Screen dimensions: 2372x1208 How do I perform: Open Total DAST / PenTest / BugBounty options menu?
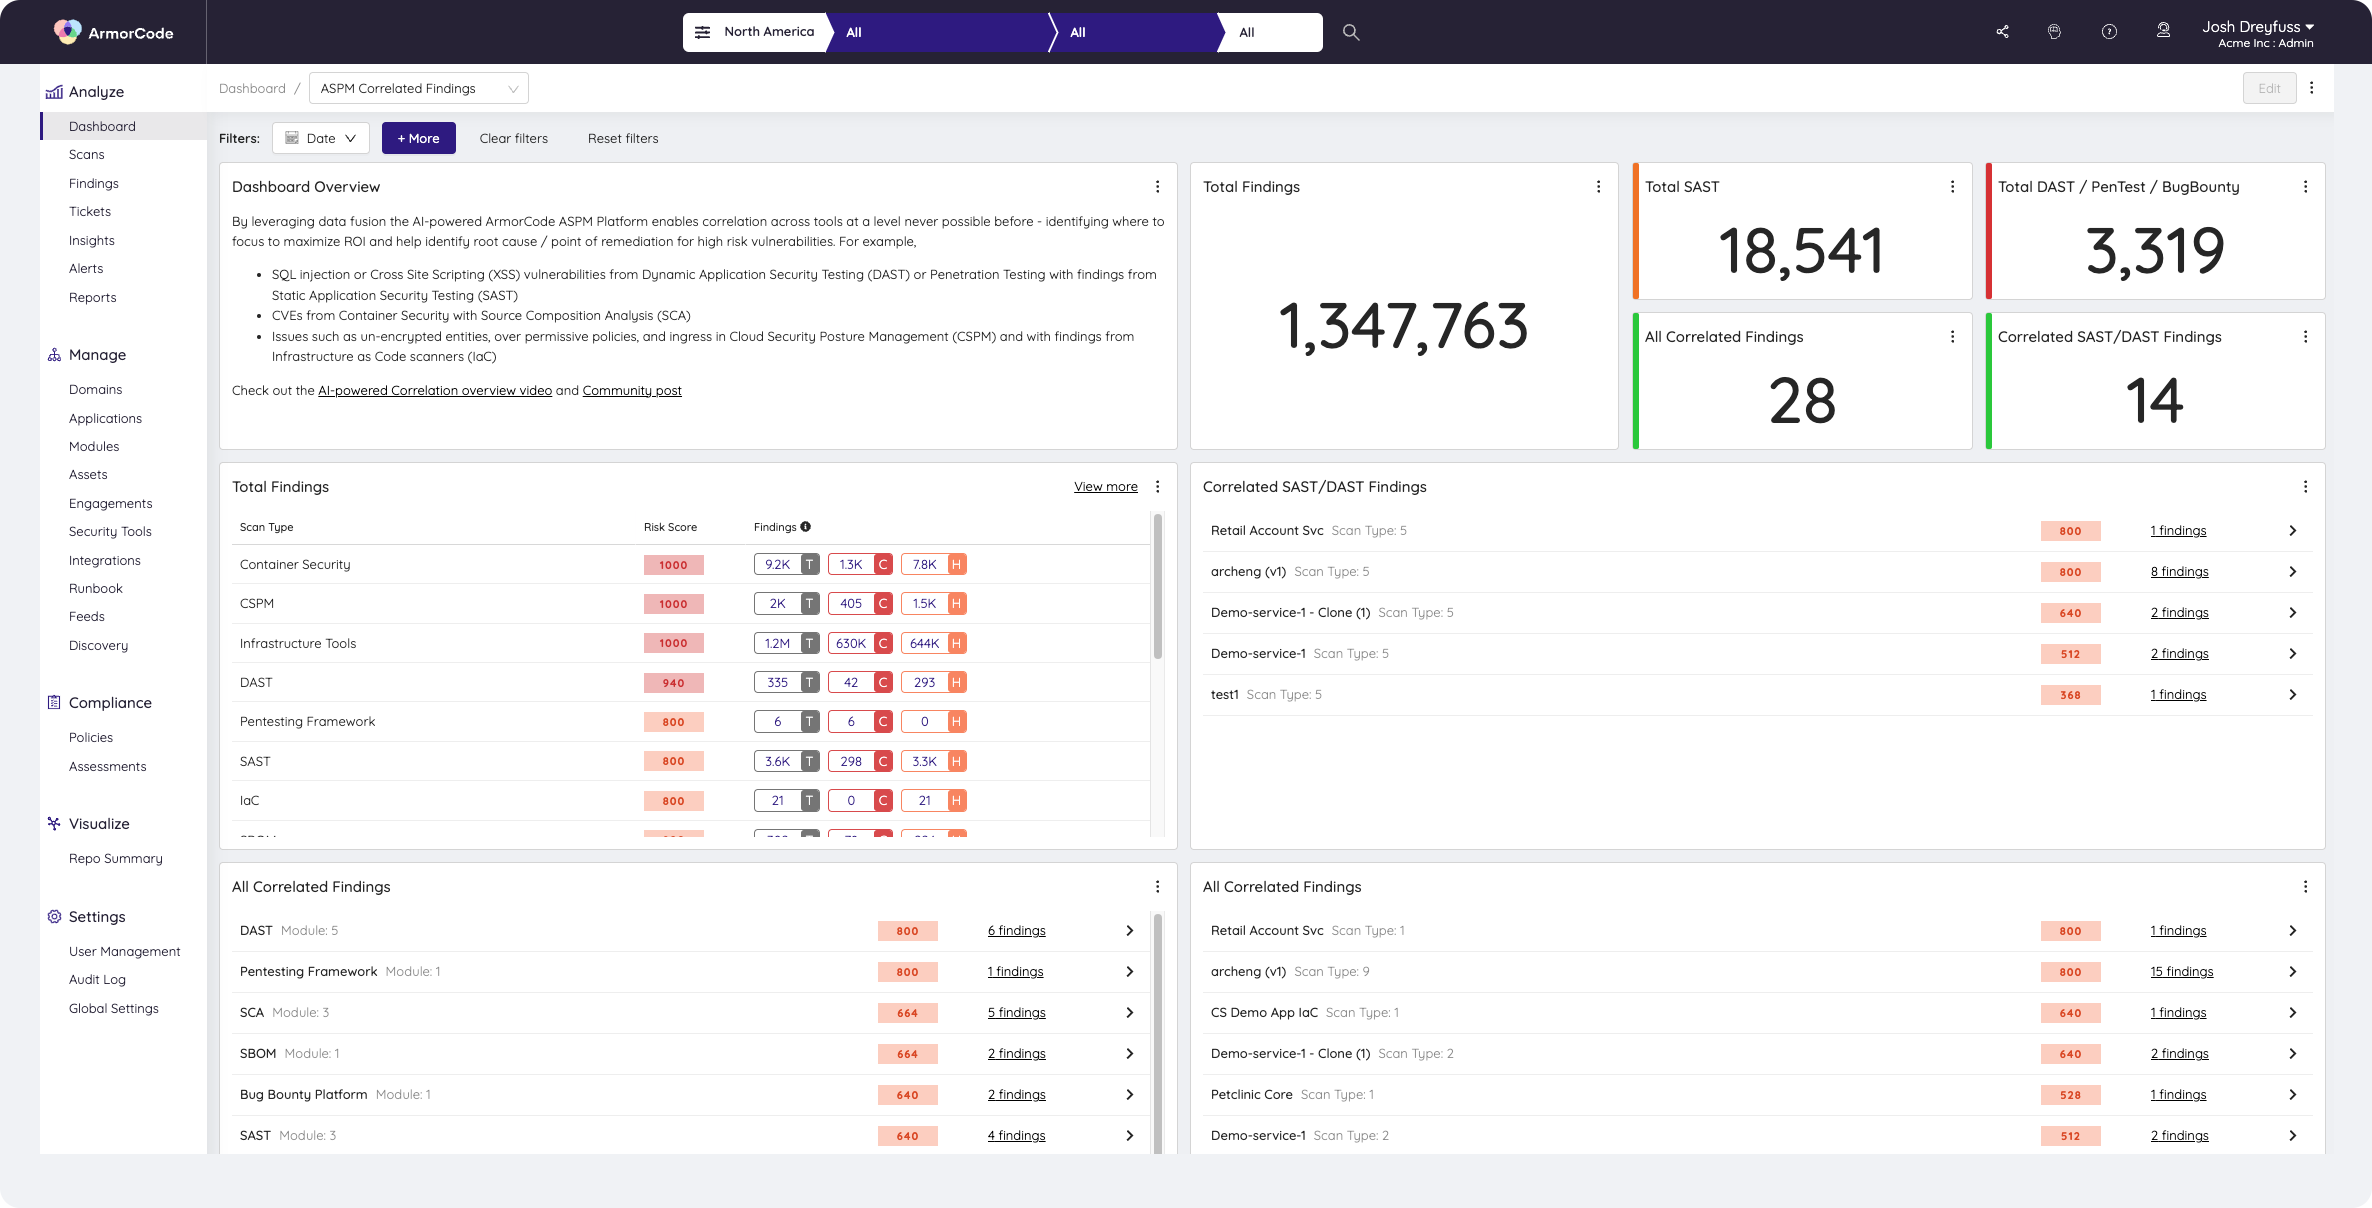pos(2306,187)
